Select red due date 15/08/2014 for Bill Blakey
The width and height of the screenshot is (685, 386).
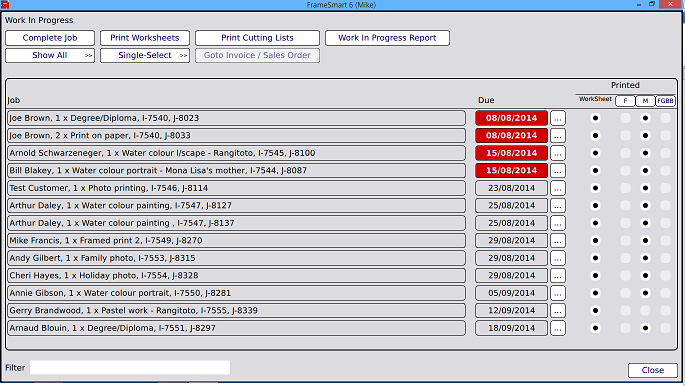[x=512, y=171]
